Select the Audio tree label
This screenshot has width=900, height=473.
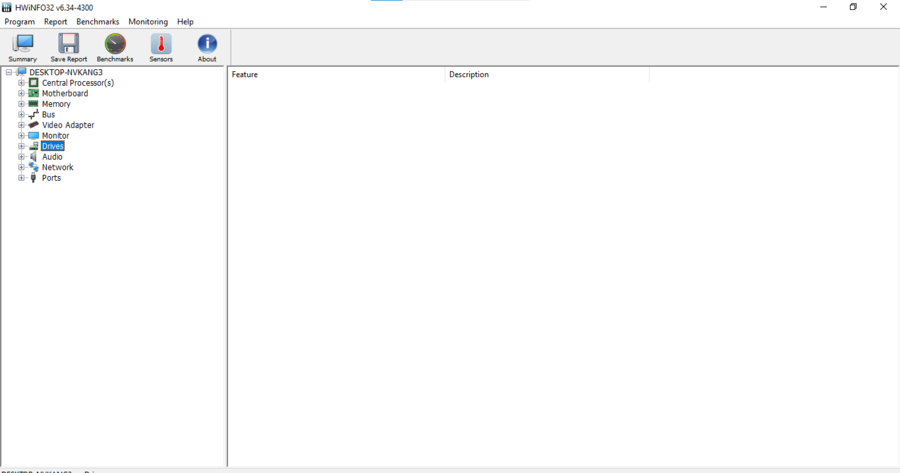[x=52, y=157]
